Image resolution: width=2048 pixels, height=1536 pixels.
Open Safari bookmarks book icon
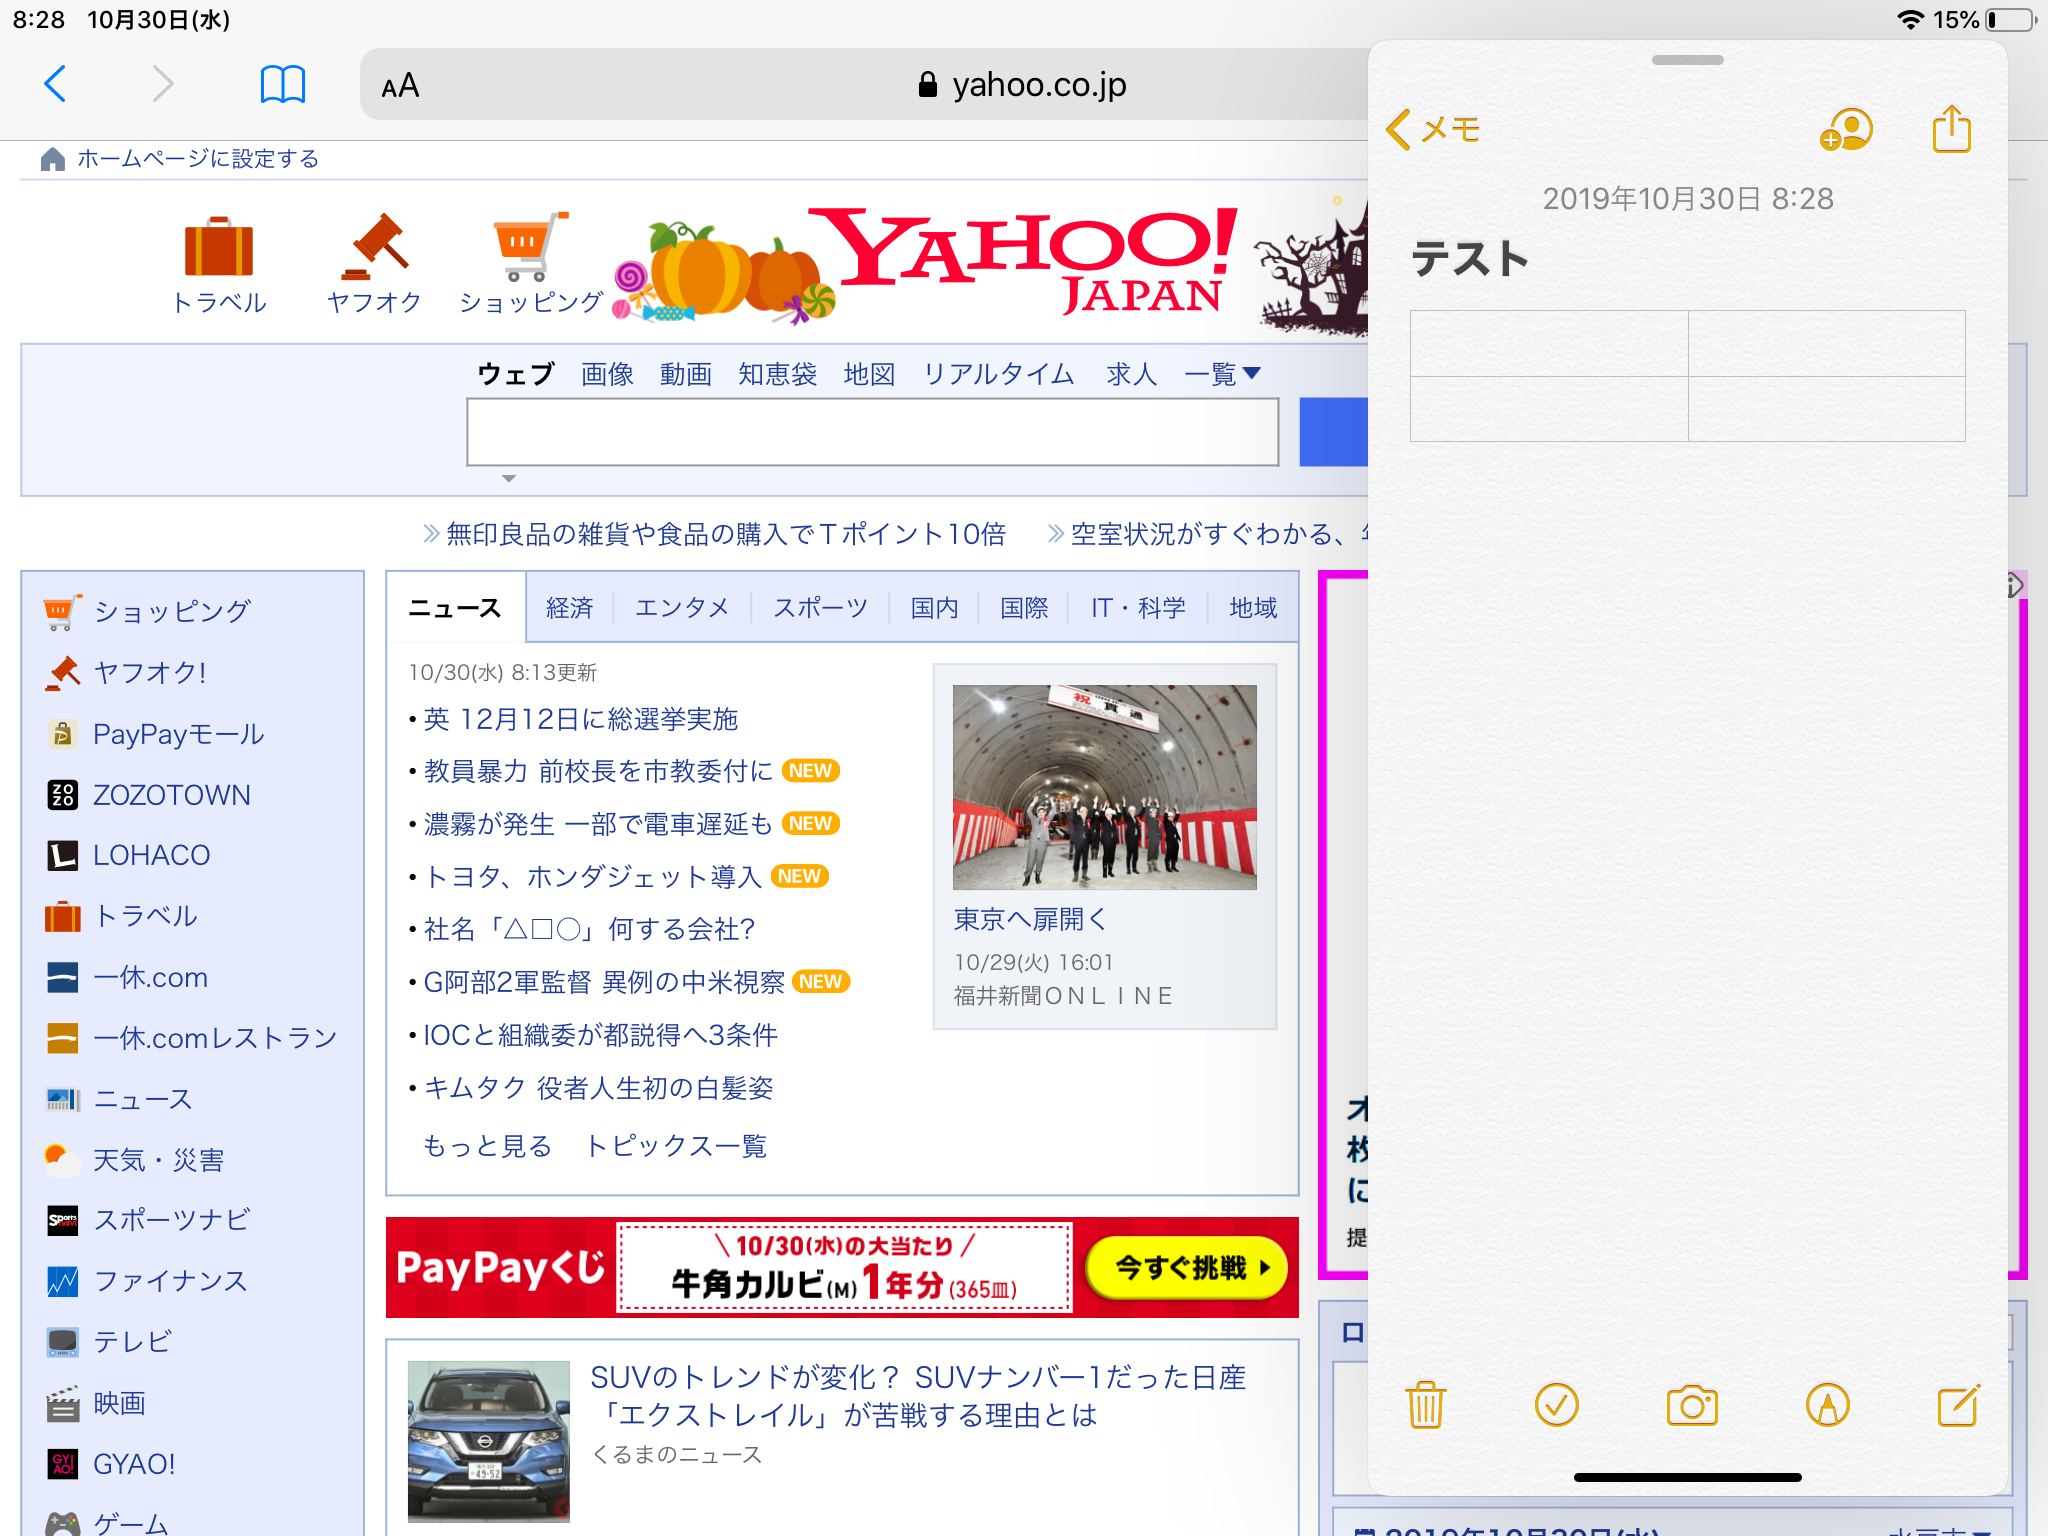(282, 84)
